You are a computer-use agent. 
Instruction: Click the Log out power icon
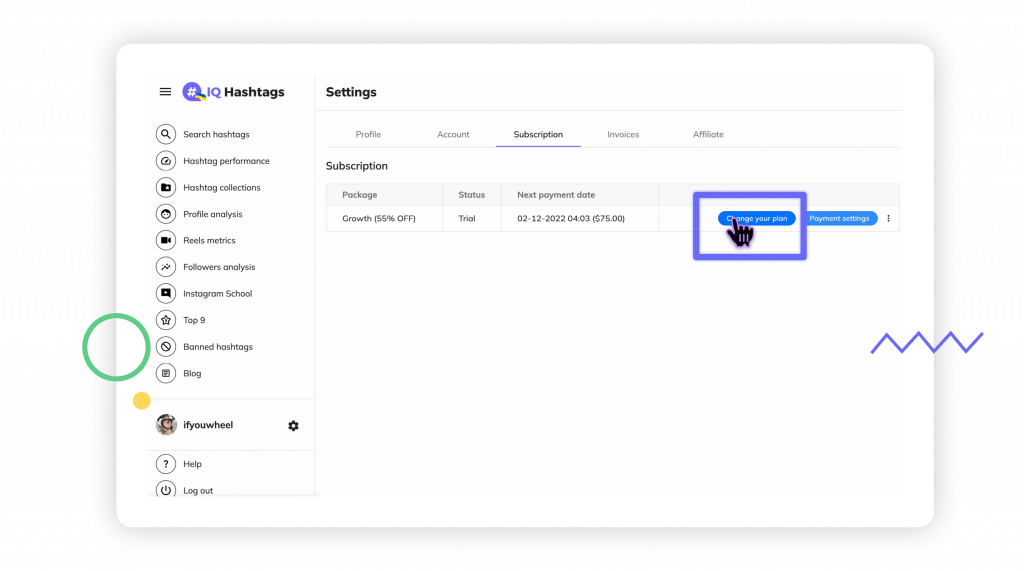[166, 489]
